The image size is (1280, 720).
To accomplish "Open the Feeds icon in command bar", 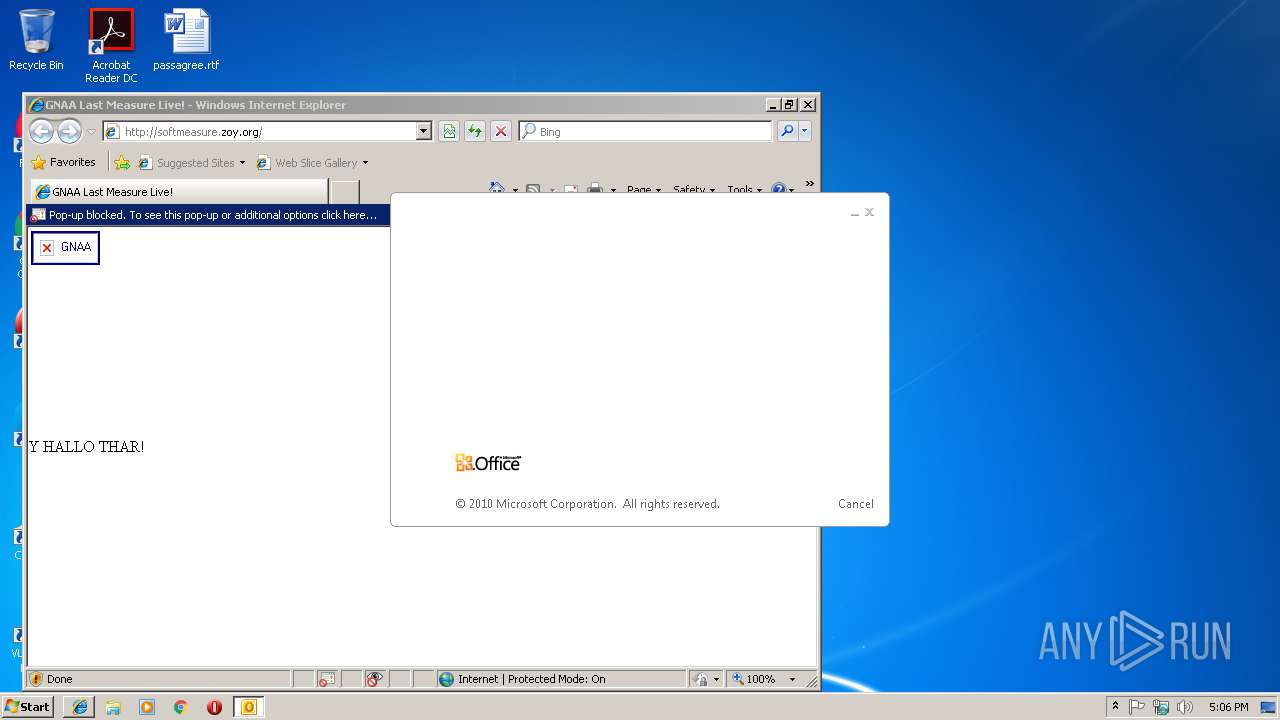I will 533,189.
